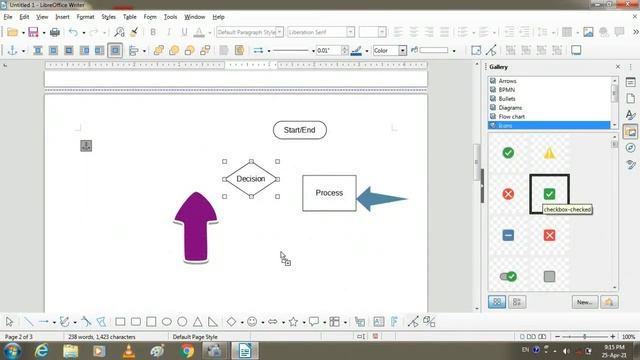
Task: Click the Insert Image toolbar icon
Action: tap(588, 32)
